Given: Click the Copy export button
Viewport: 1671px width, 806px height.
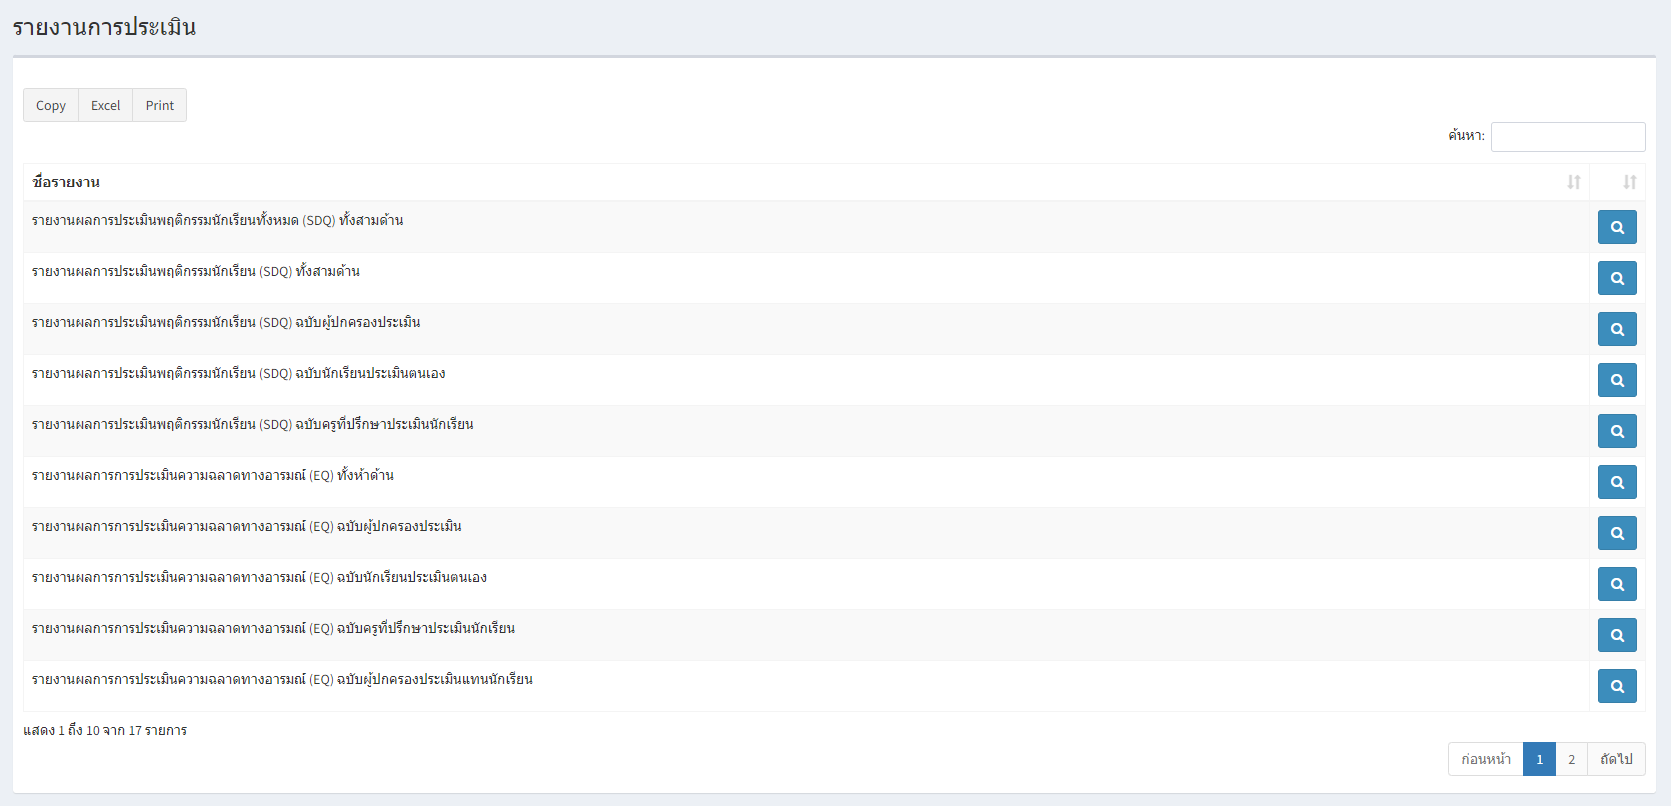Looking at the screenshot, I should click(x=51, y=105).
